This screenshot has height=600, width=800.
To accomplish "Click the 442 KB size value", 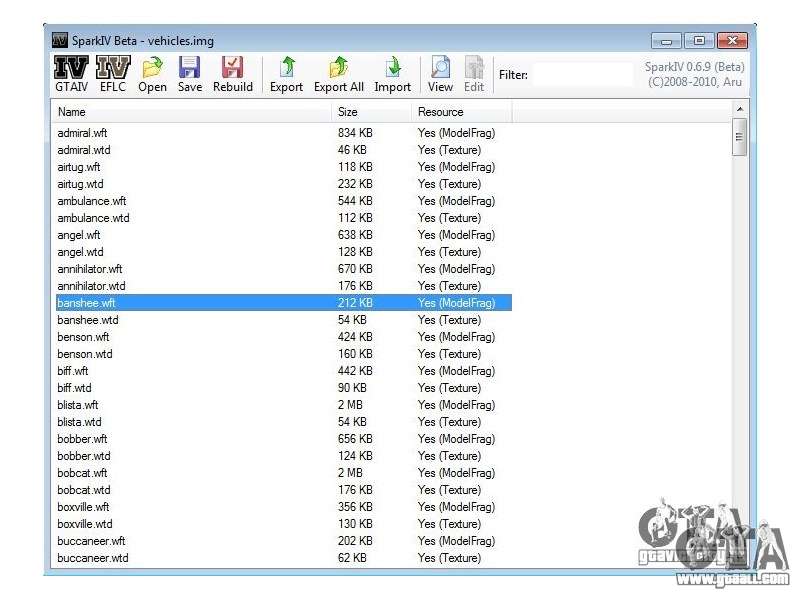I will click(355, 371).
